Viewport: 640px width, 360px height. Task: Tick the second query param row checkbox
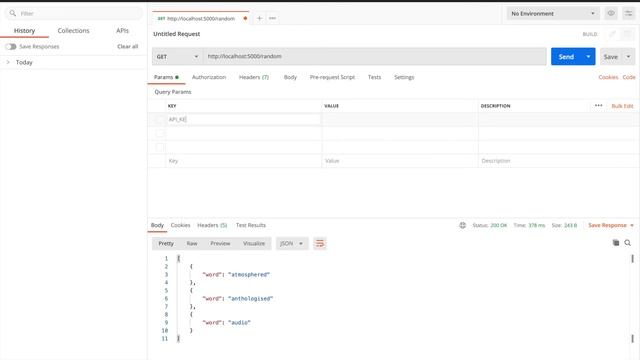160,133
